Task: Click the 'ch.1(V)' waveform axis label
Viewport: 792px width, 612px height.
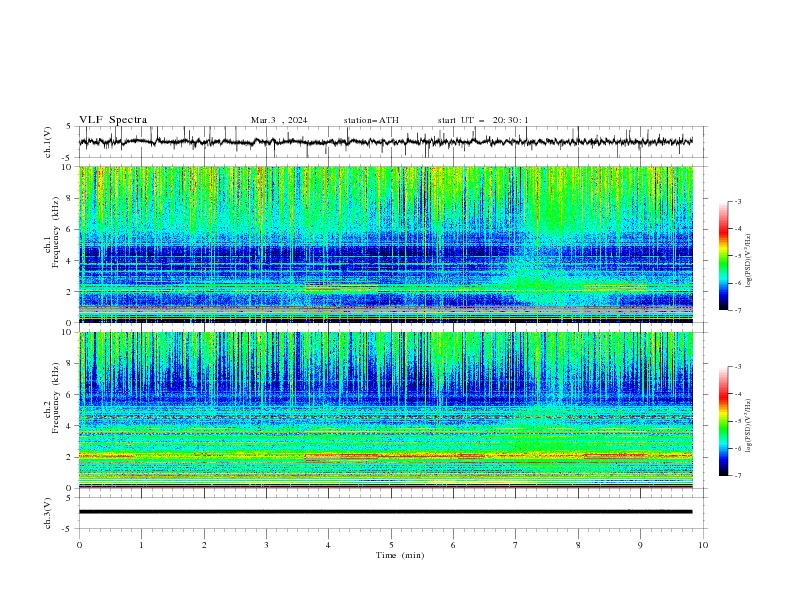Action: pos(48,142)
